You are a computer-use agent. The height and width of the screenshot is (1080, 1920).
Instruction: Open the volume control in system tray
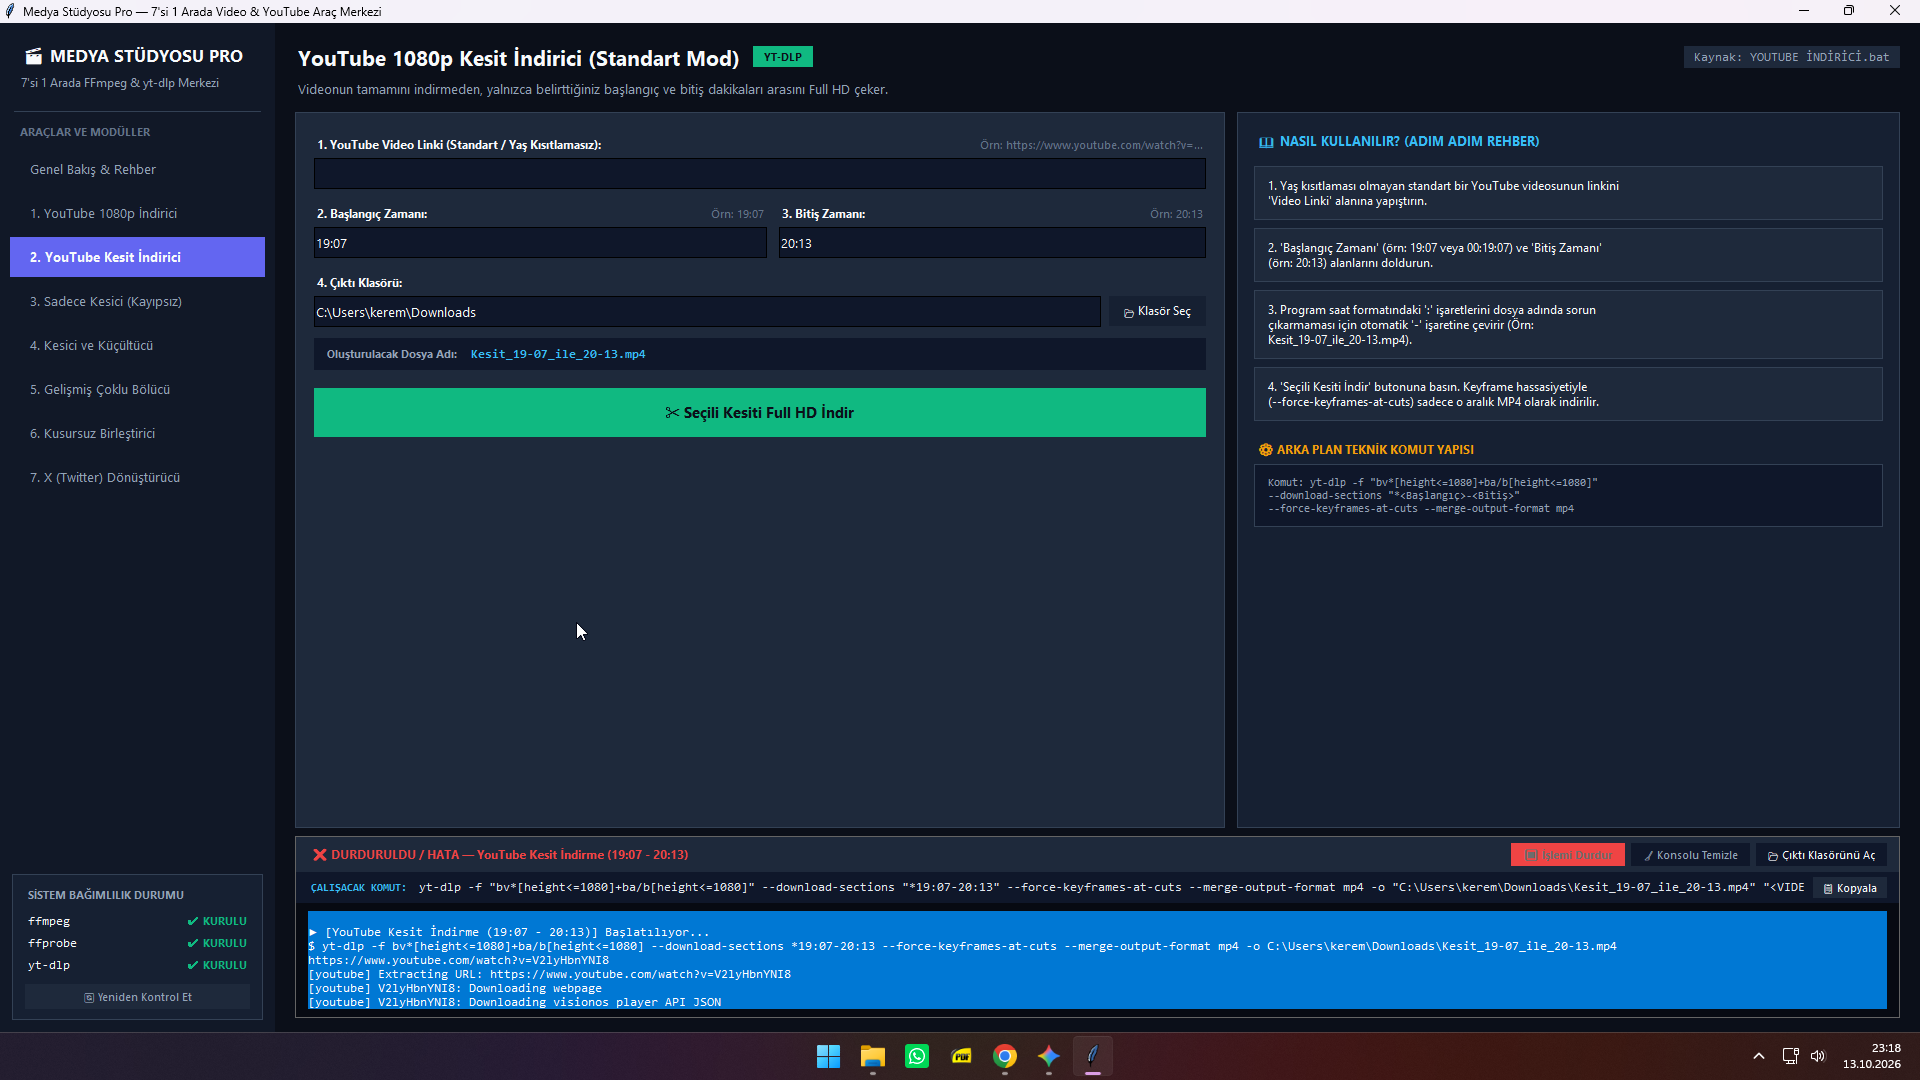(1818, 1056)
